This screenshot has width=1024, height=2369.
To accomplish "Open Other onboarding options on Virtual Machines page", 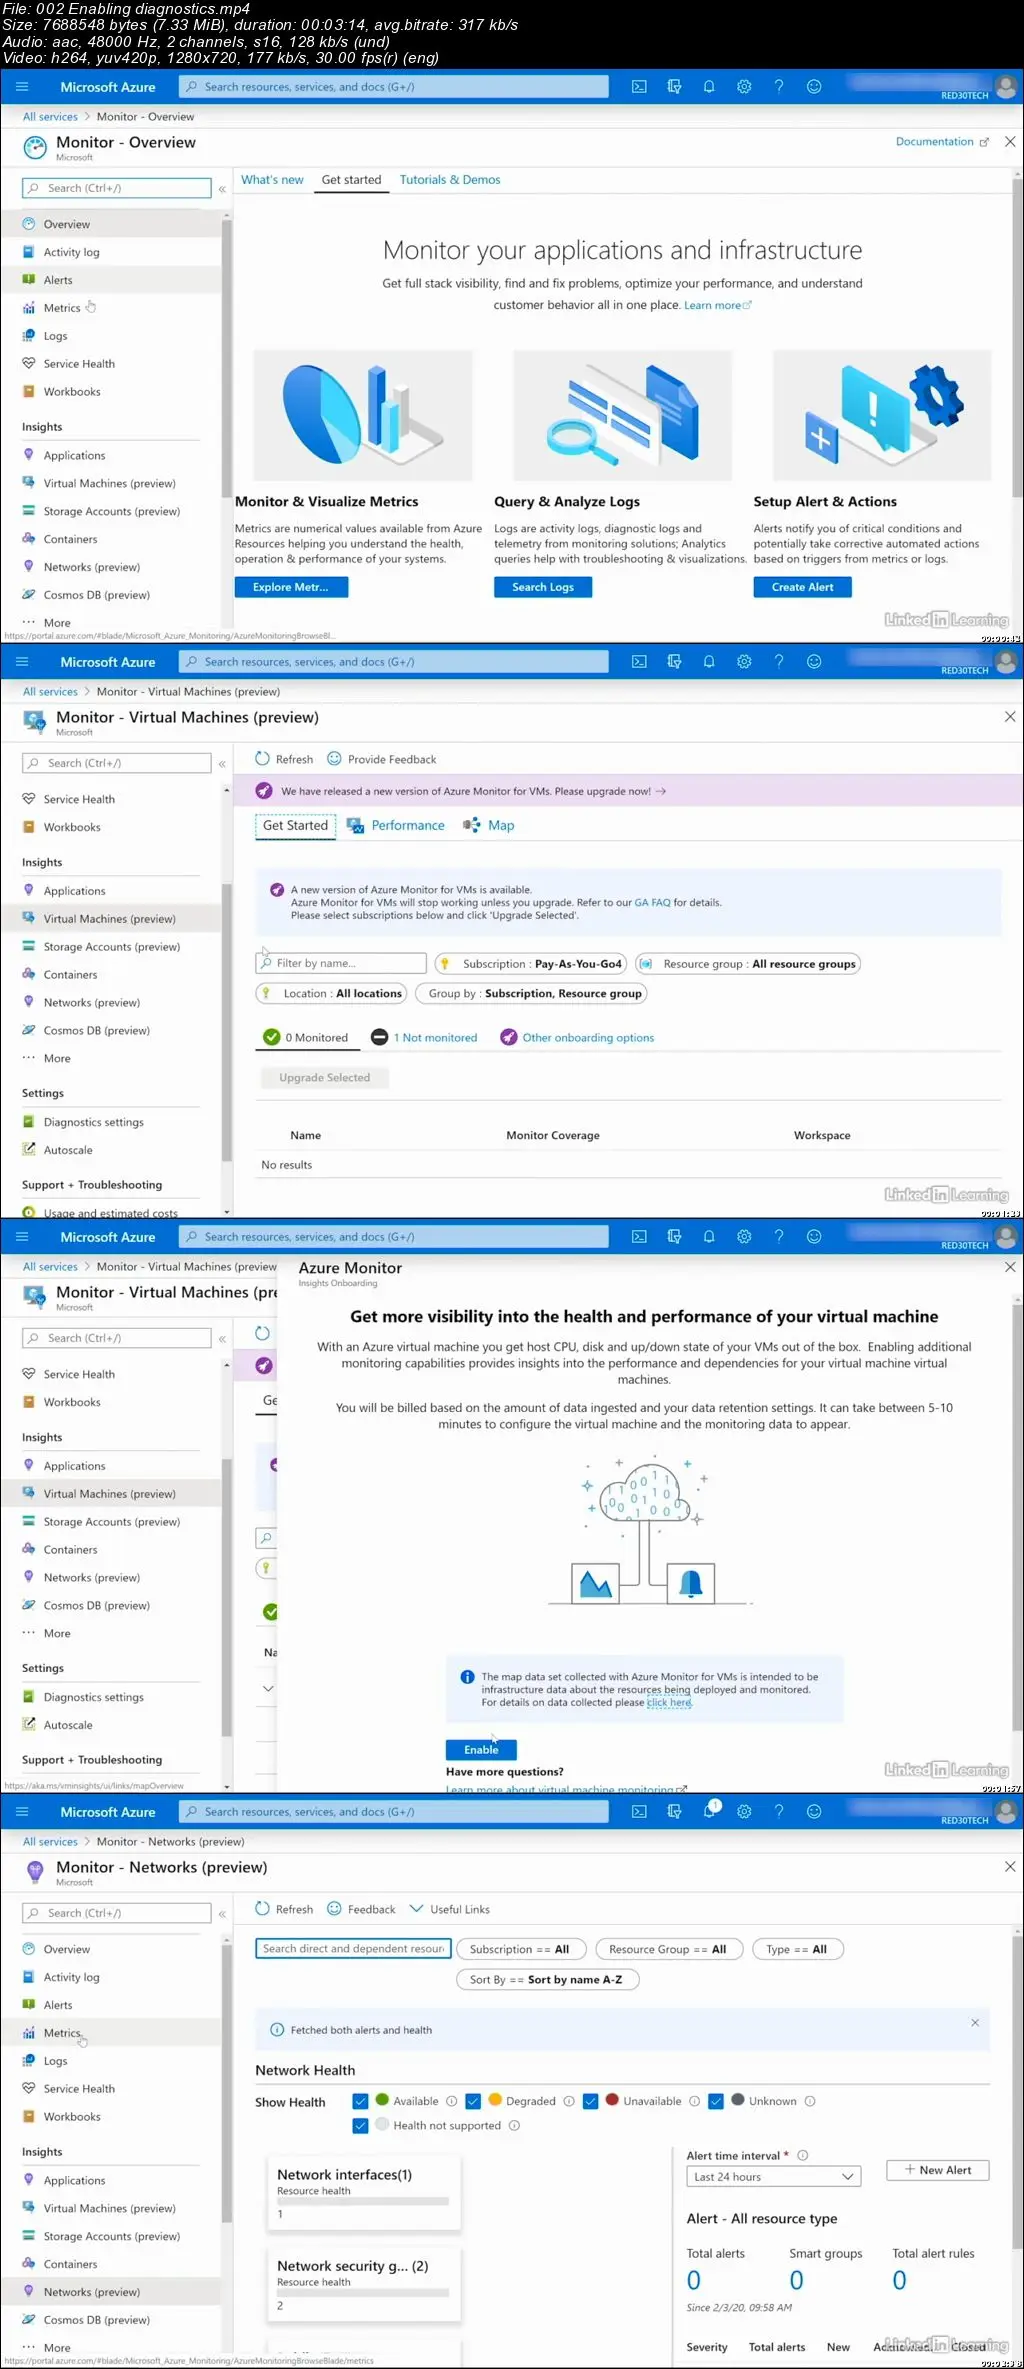I will tap(577, 1038).
